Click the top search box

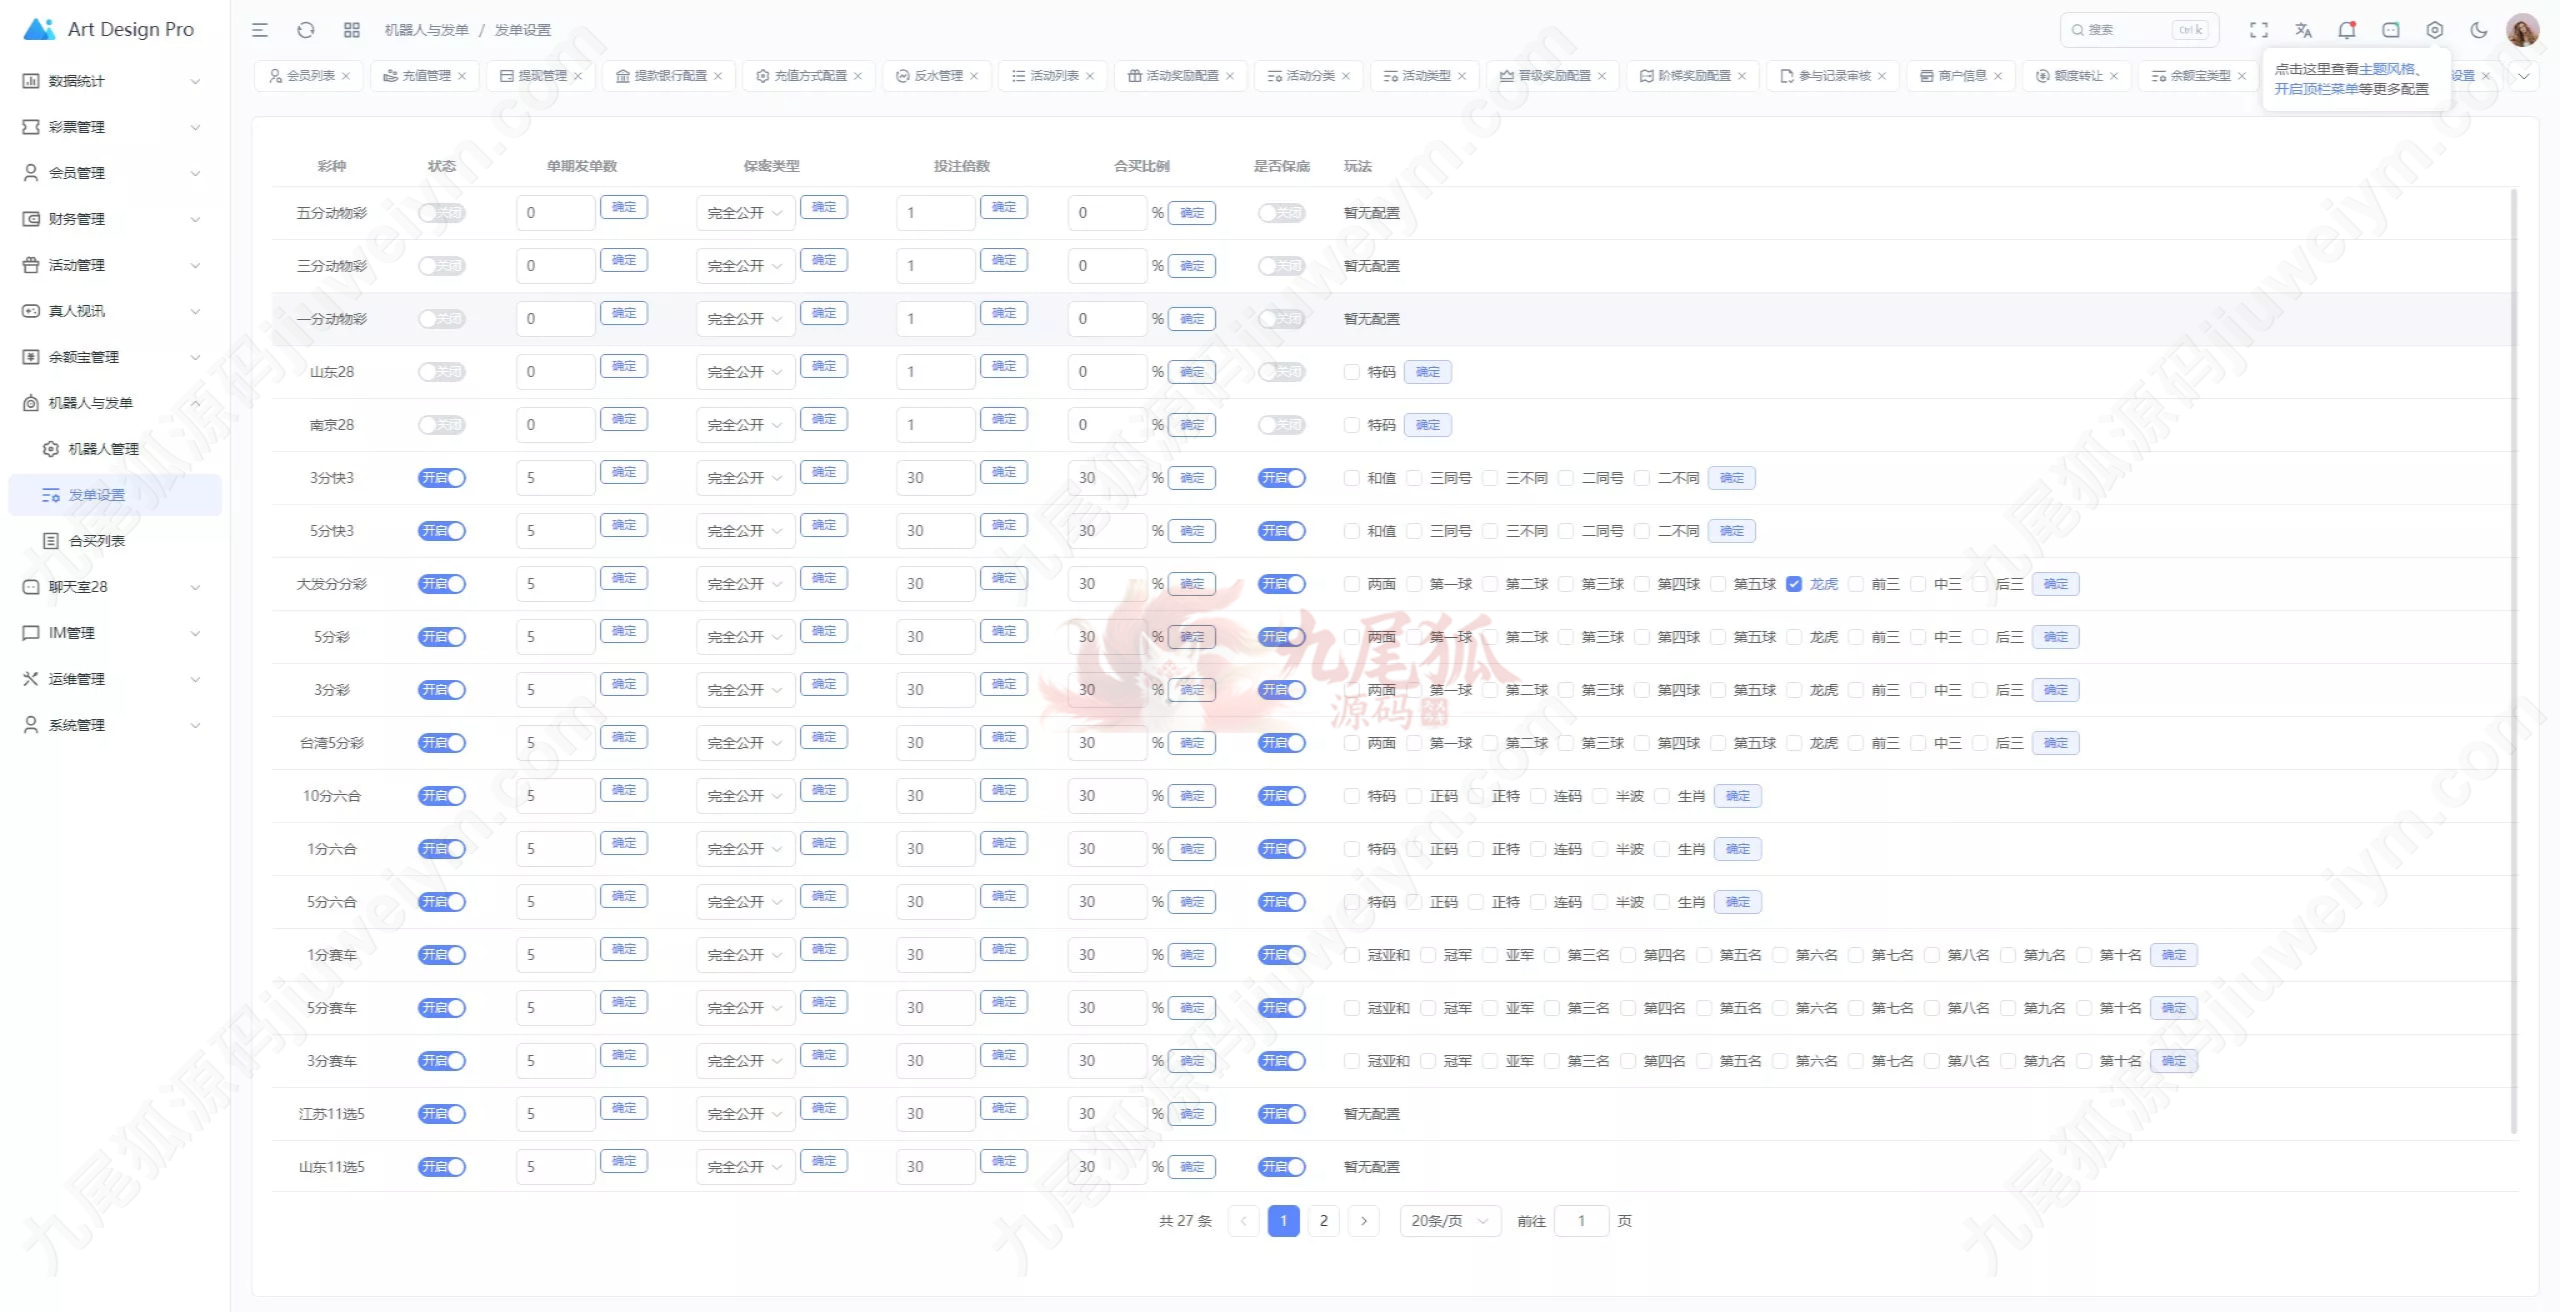pyautogui.click(x=2130, y=30)
